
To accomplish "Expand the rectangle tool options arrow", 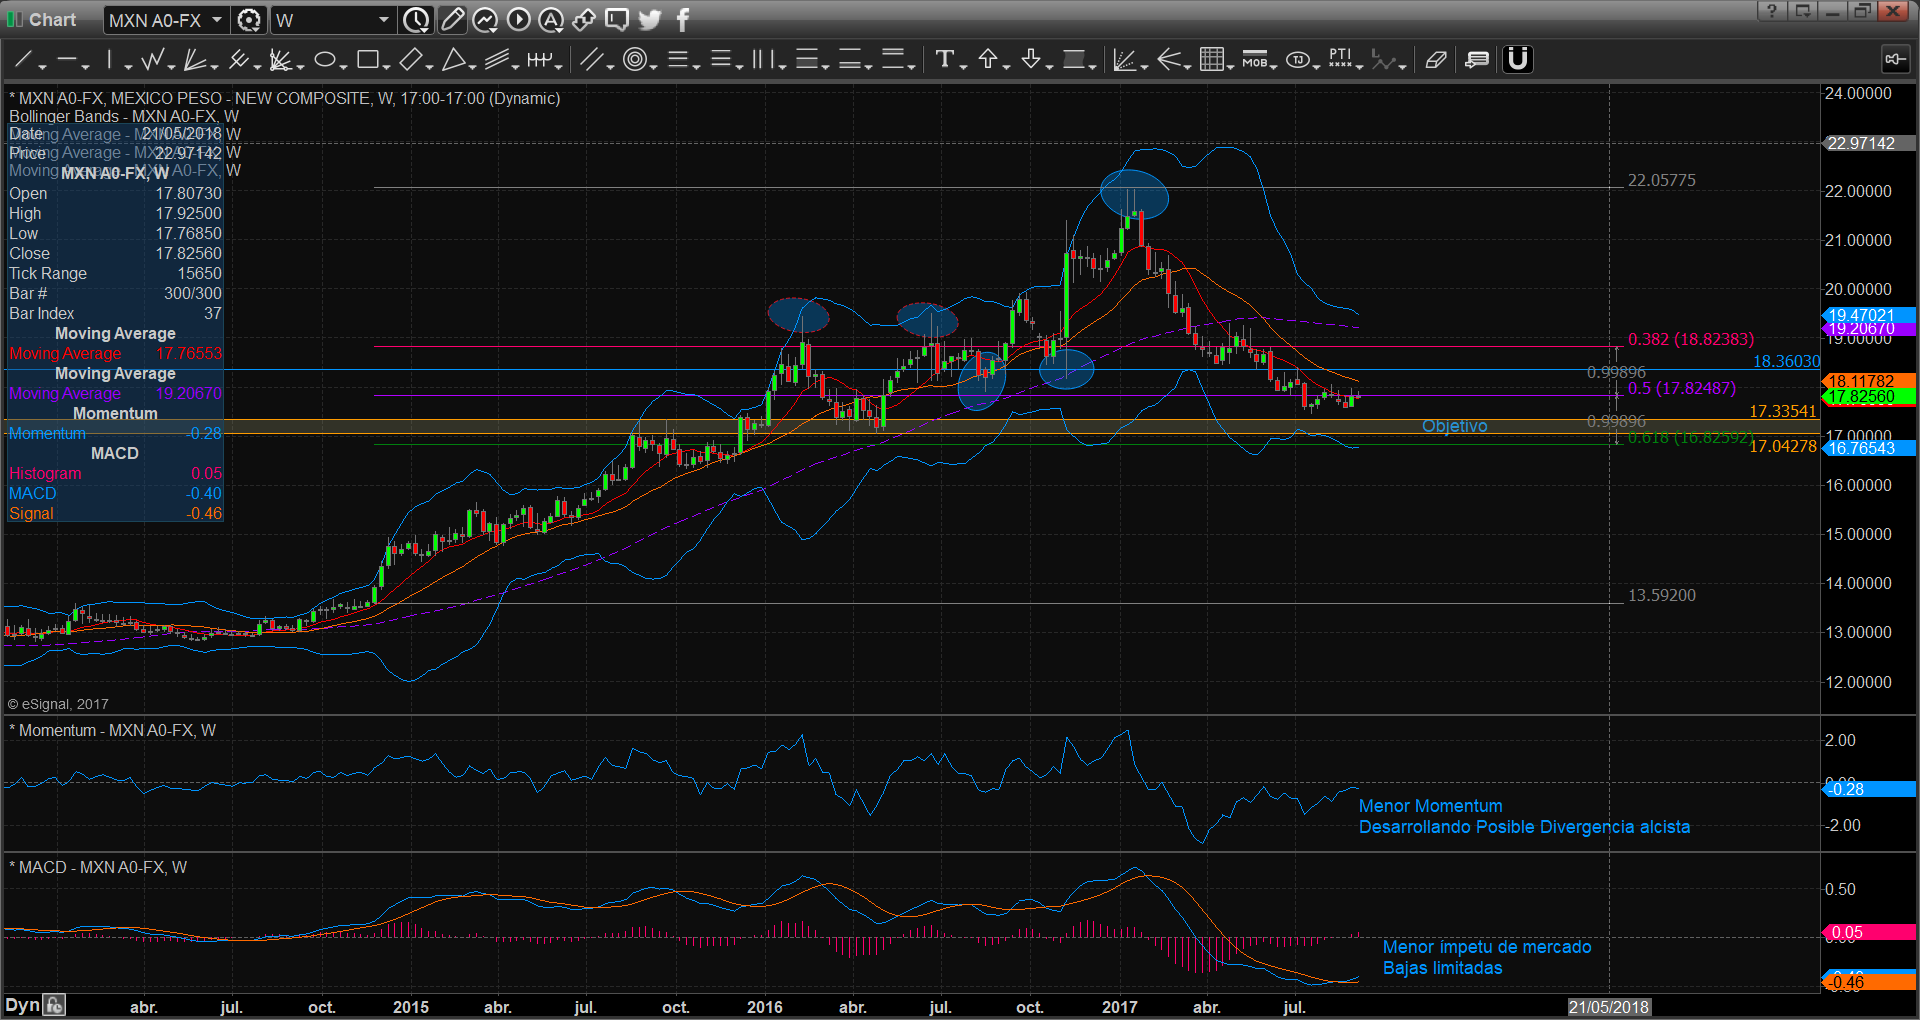I will [x=387, y=66].
